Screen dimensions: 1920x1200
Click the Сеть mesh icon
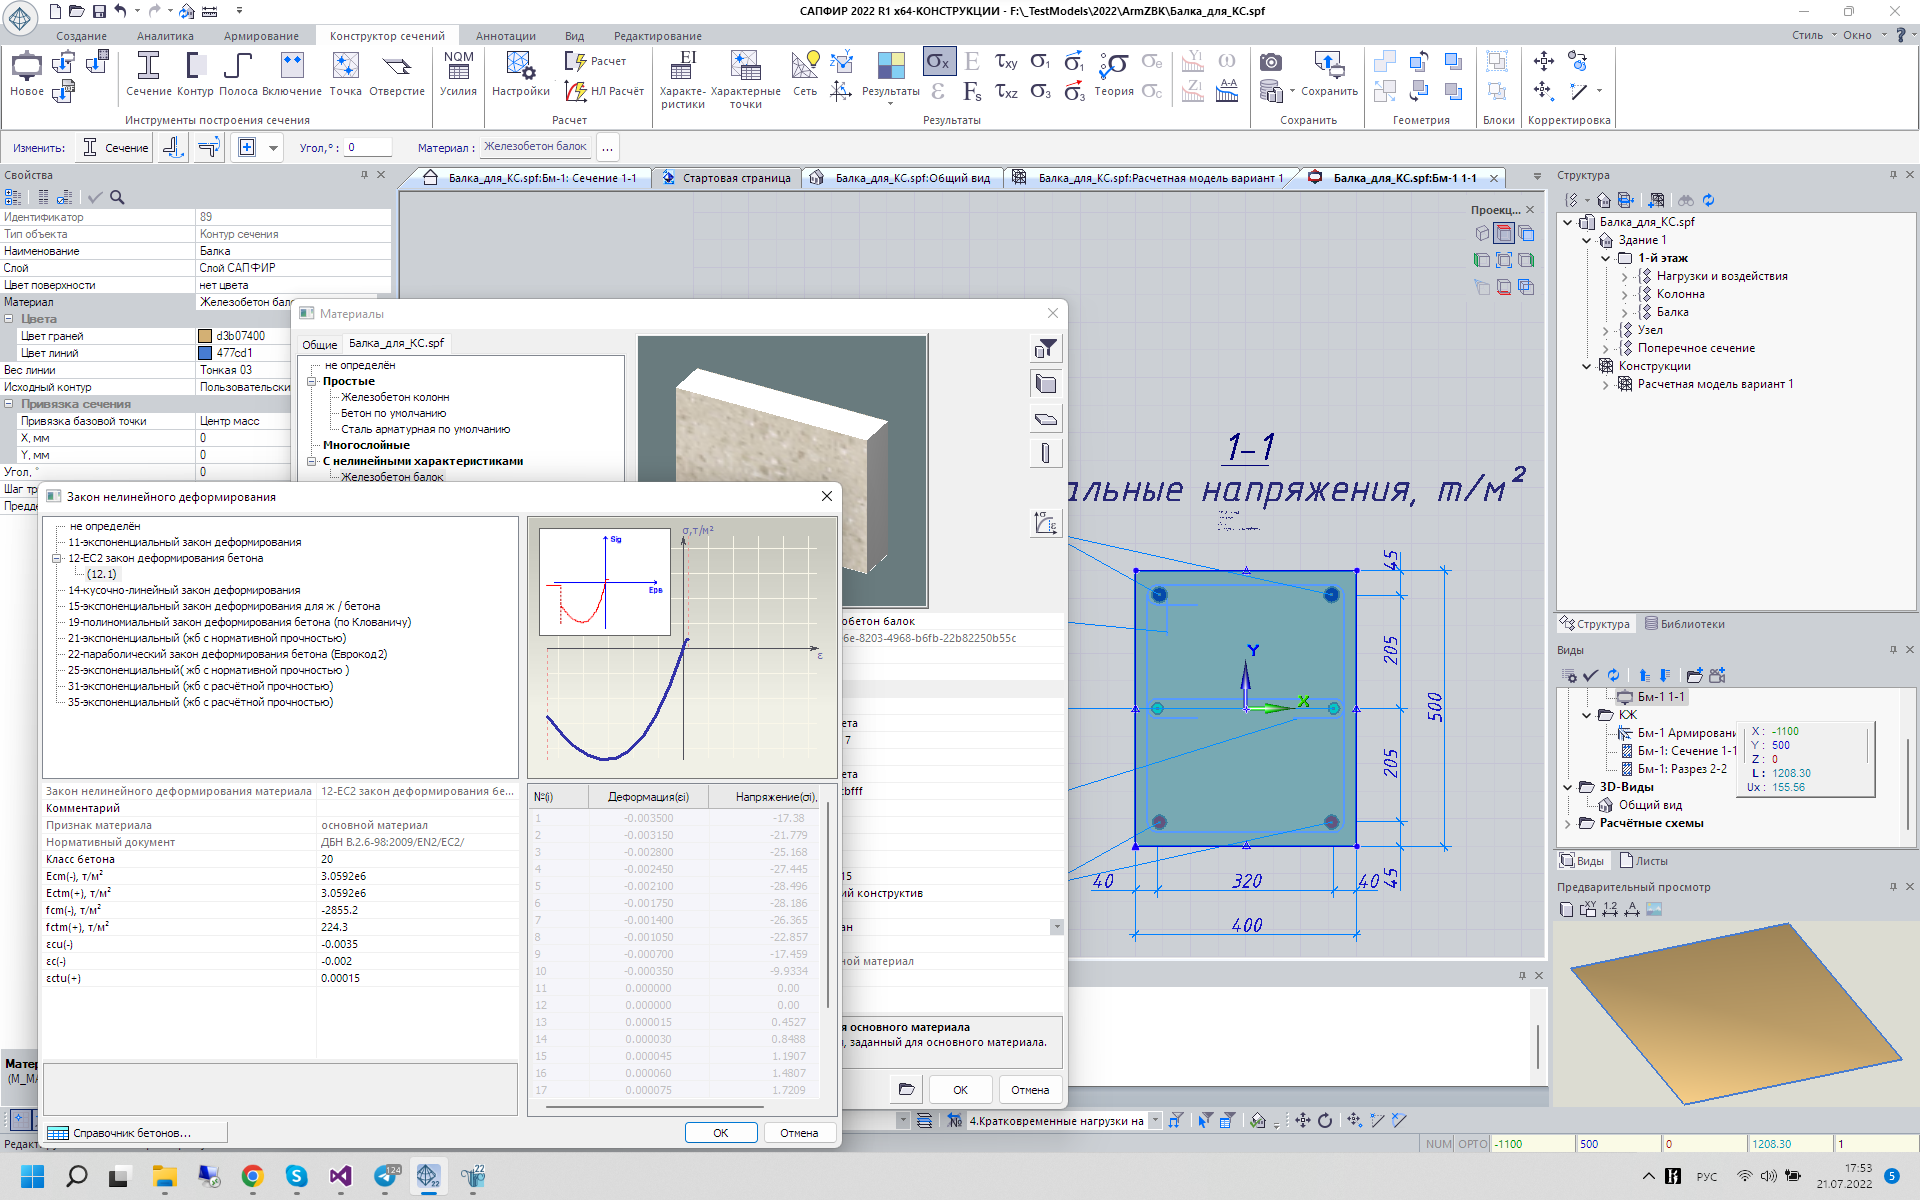coord(805,74)
